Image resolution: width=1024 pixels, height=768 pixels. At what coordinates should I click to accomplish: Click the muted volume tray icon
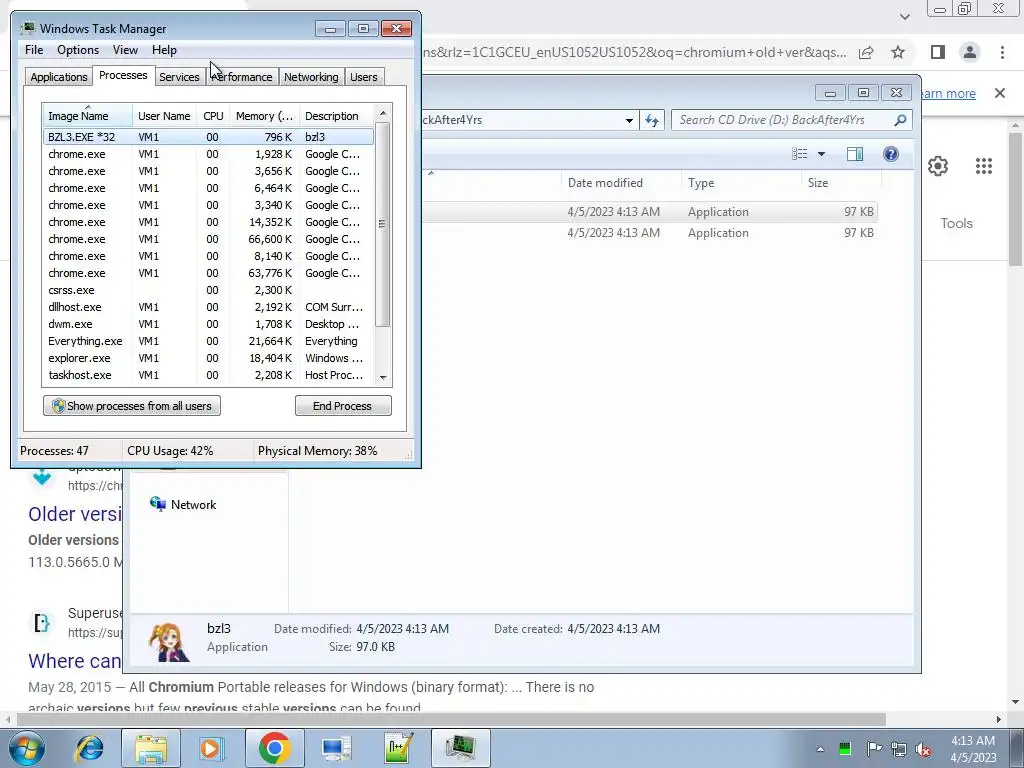point(923,749)
